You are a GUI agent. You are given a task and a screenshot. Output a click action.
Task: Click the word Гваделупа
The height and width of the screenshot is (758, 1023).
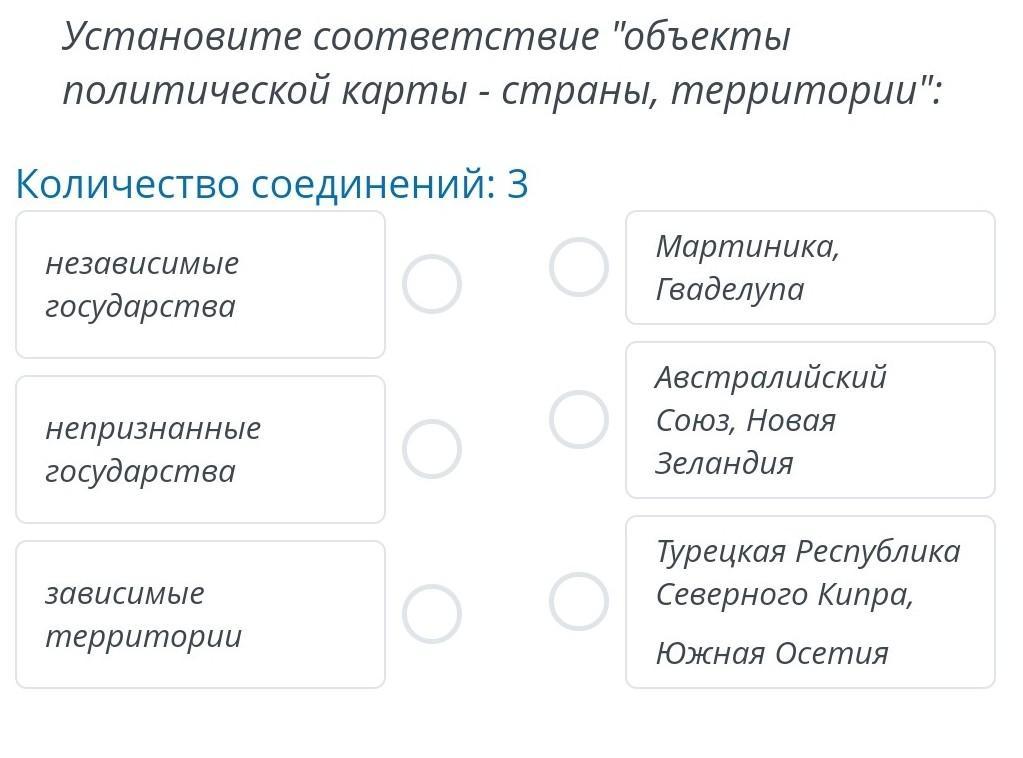730,290
